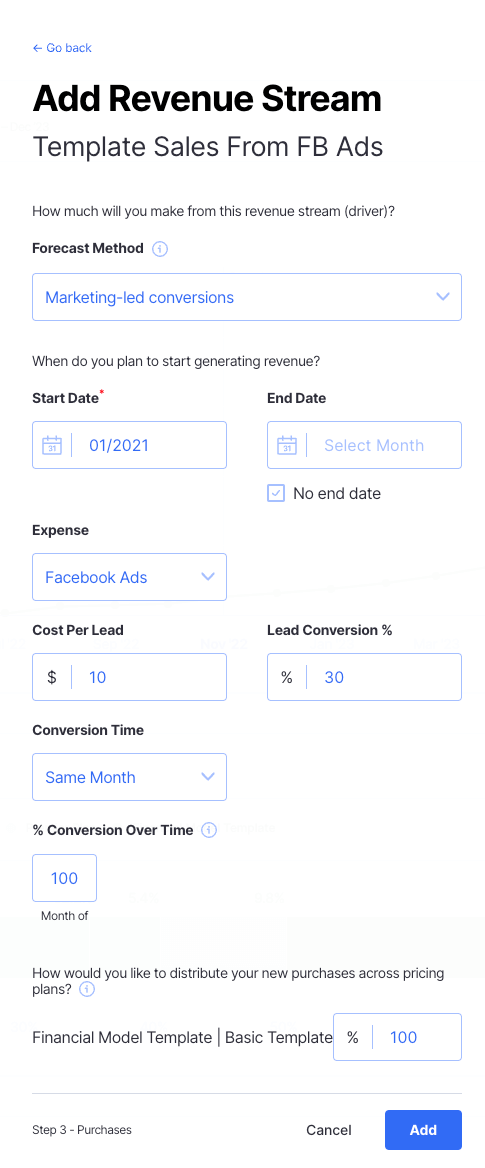Click the Start Date calendar icon
This screenshot has width=485, height=1168.
coord(51,445)
